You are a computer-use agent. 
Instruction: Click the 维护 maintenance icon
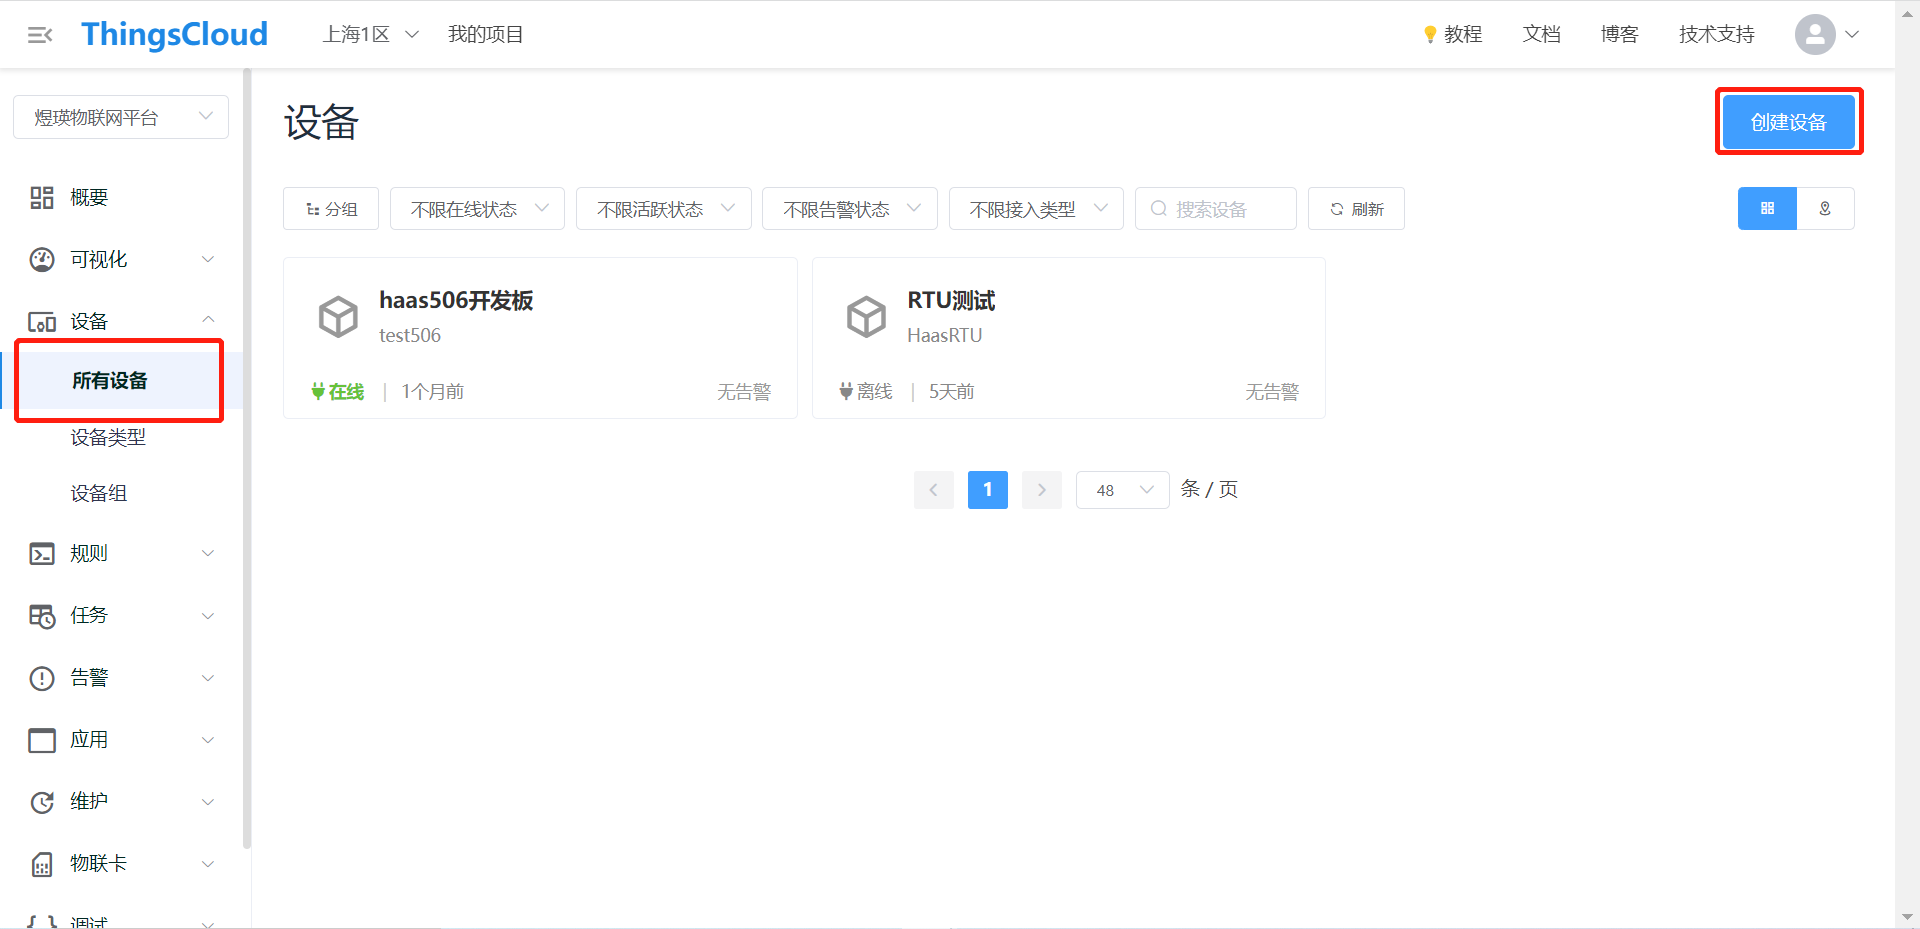42,802
